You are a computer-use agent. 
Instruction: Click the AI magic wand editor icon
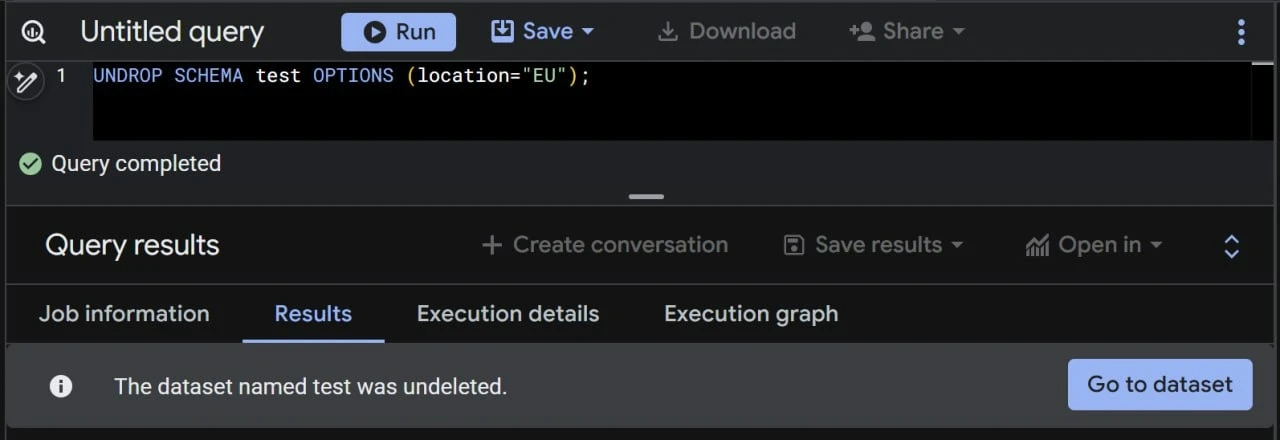pos(24,81)
